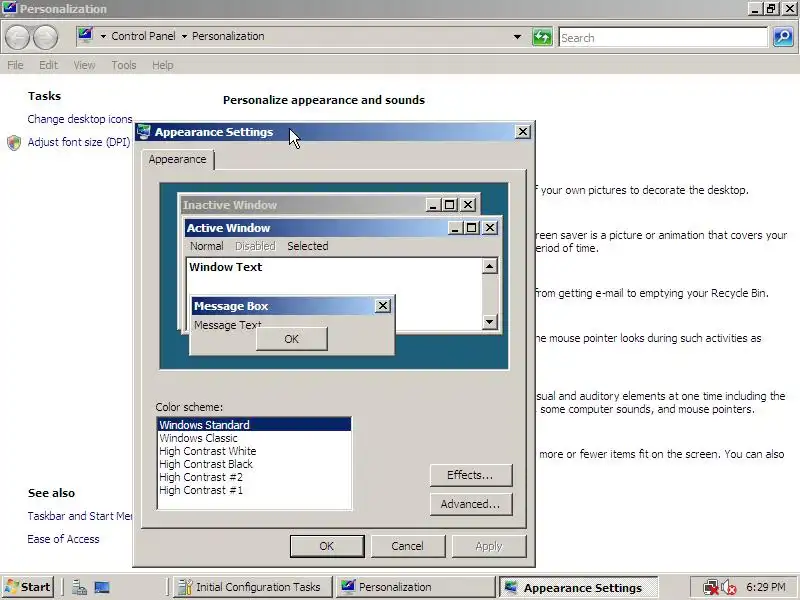Confirm with the dialog's bottom OK button
Screen dimensions: 800x600
327,546
